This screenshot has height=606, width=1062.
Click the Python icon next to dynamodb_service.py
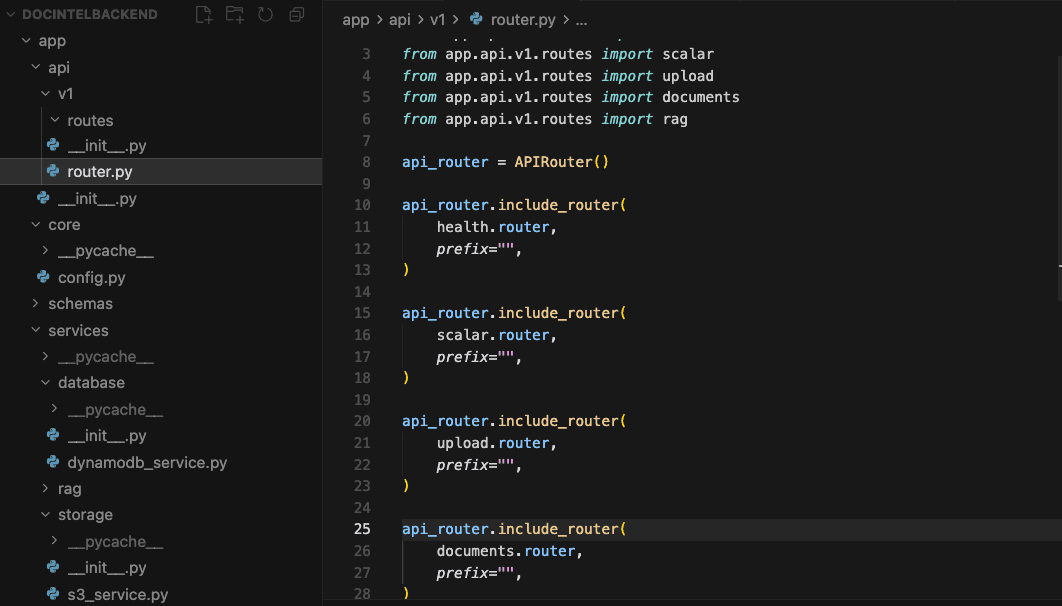coord(54,462)
